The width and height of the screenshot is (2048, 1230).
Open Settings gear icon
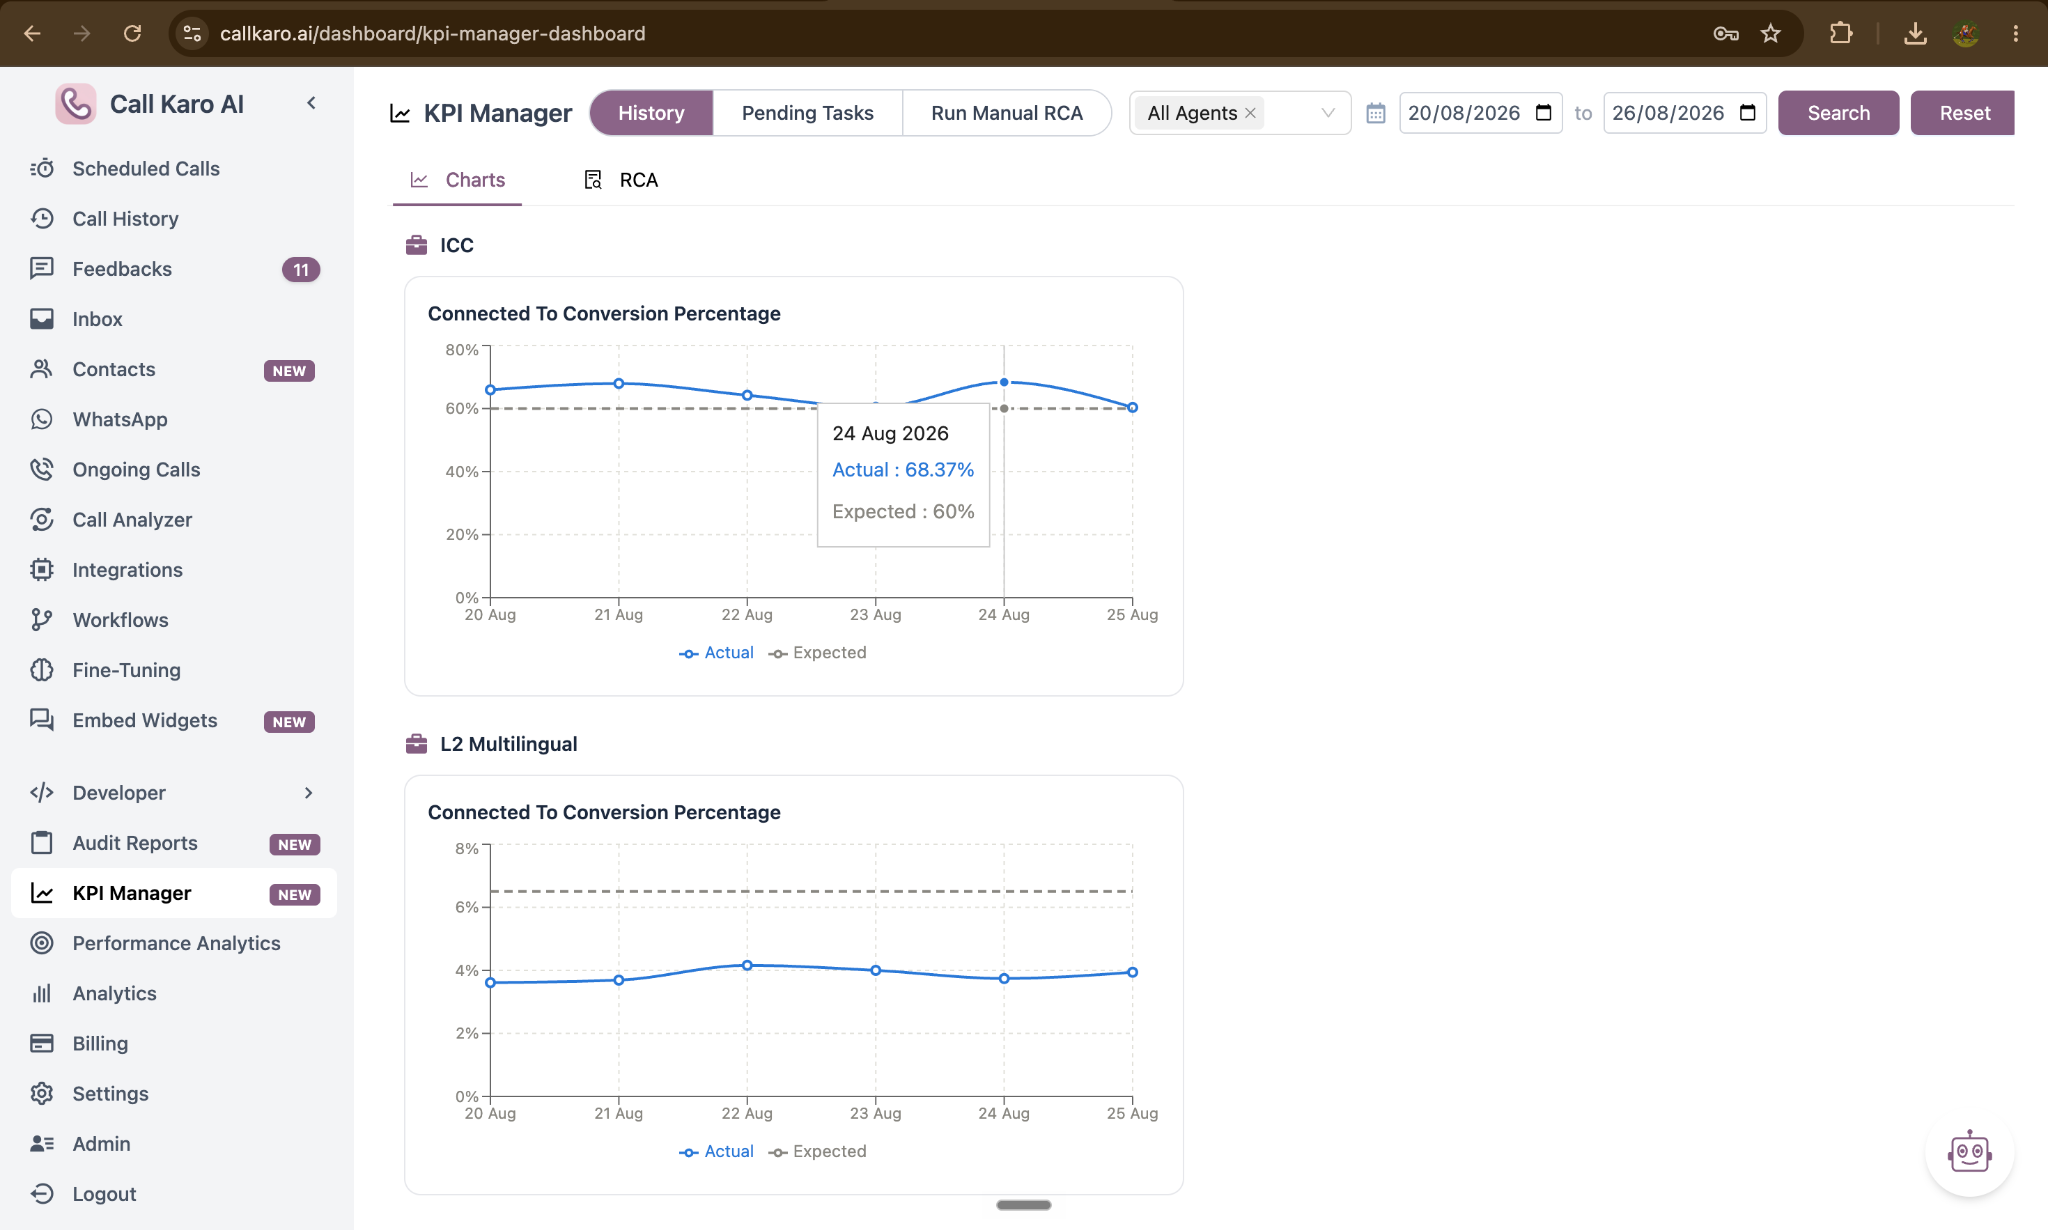coord(42,1093)
